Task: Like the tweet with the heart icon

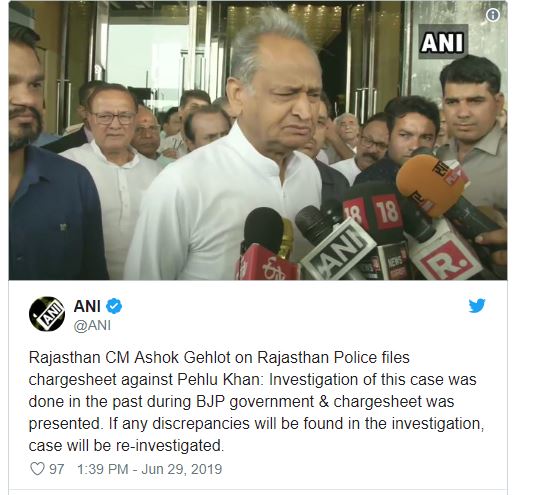Action: point(37,469)
